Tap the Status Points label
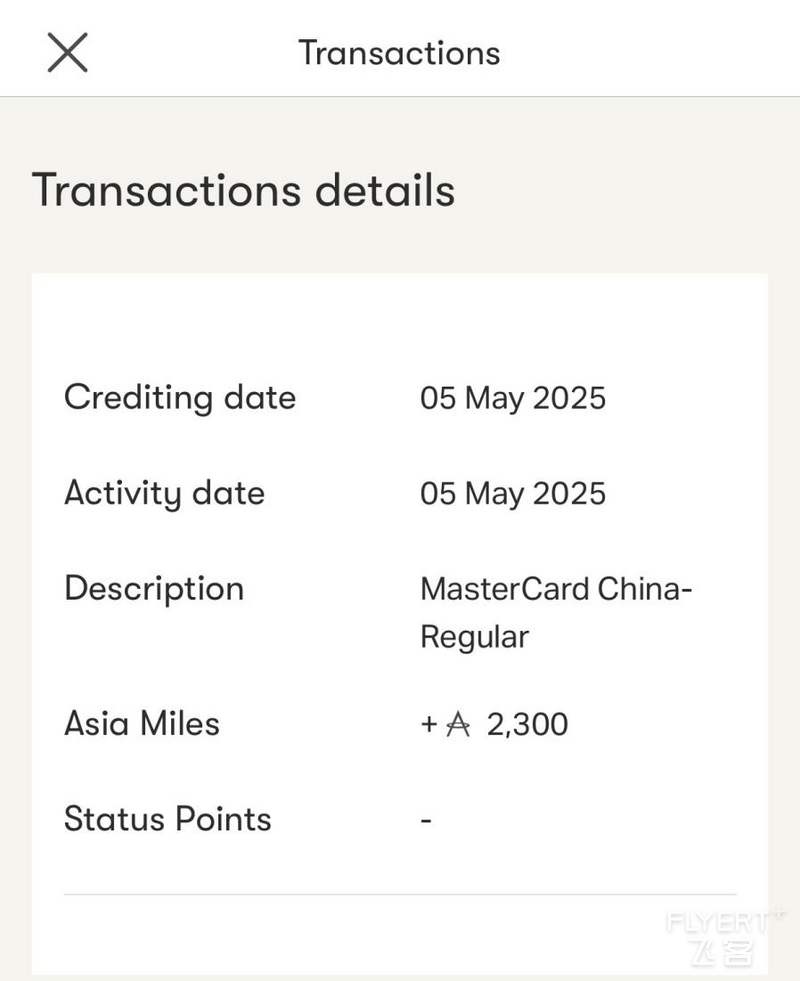800x981 pixels. pos(168,819)
